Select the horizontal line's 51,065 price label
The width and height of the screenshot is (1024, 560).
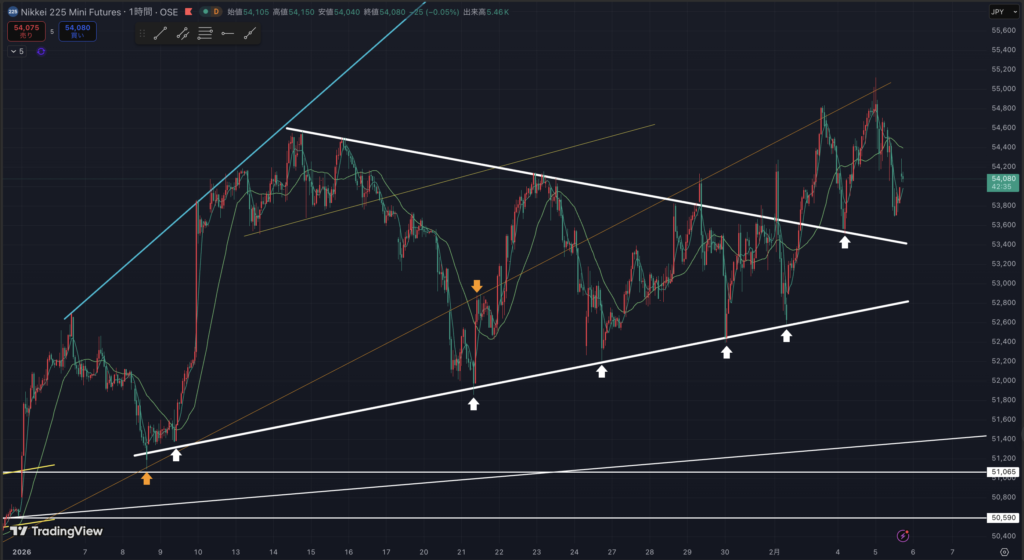click(x=1002, y=471)
